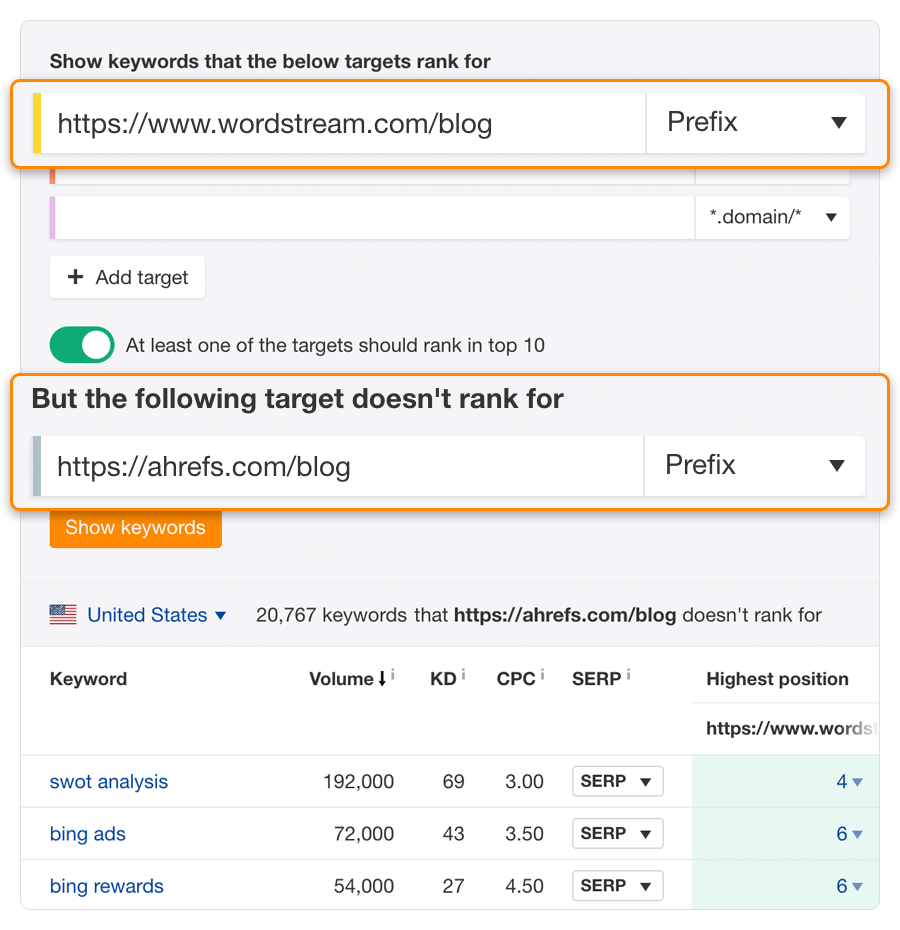This screenshot has height=930, width=900.
Task: Open the *.domain/* mode dropdown
Action: click(772, 218)
